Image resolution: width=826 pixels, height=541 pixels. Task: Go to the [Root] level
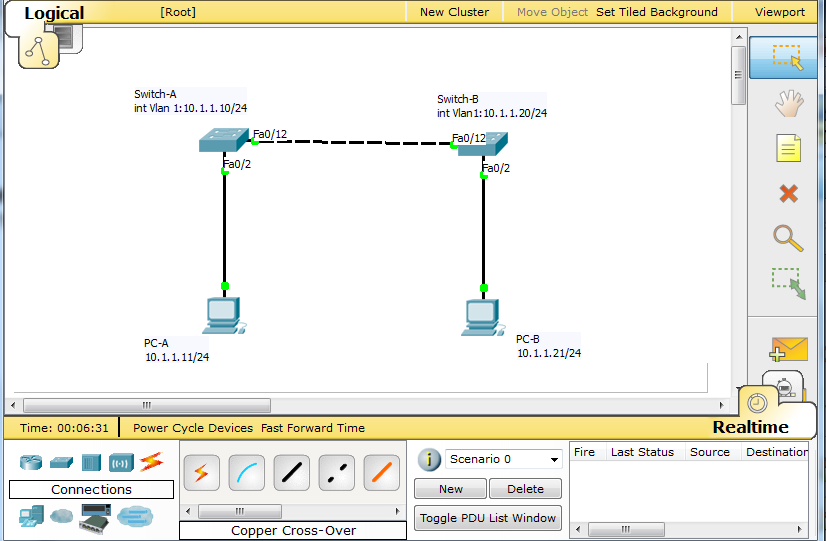[178, 12]
